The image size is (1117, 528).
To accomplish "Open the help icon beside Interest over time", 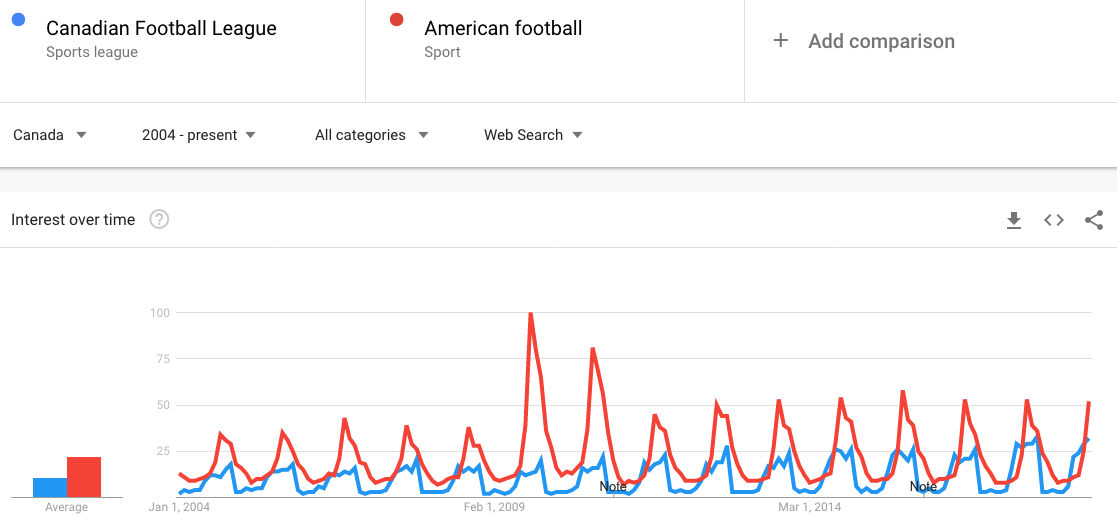I will (159, 219).
